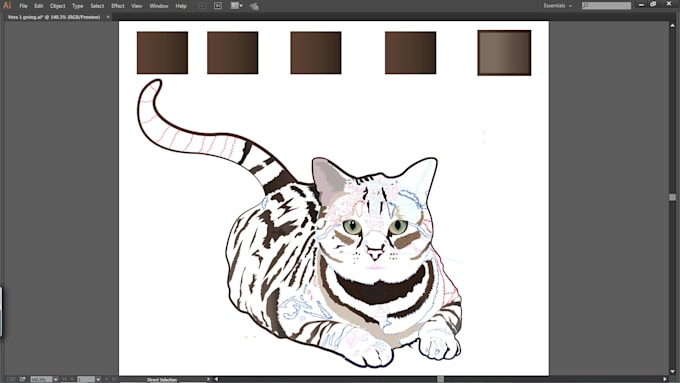
Task: Click the vertical scrollbar down arrow
Action: click(x=673, y=372)
